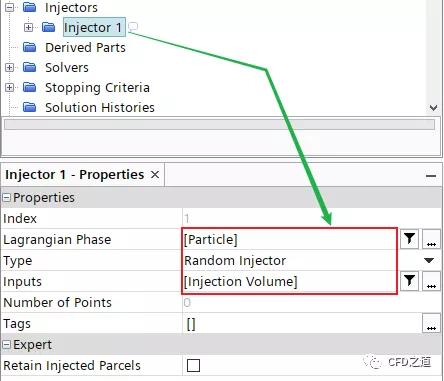Open Lagrangian Phase filter funnel icon
The width and height of the screenshot is (444, 381).
coord(409,239)
